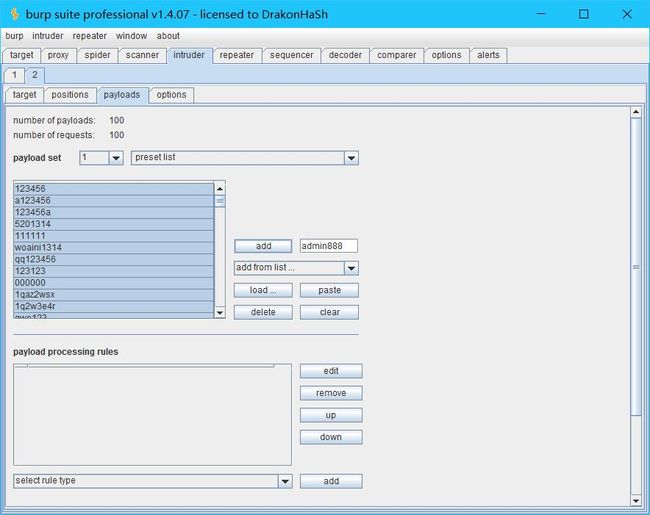
Task: Click the up button for processing rules
Action: click(x=331, y=415)
